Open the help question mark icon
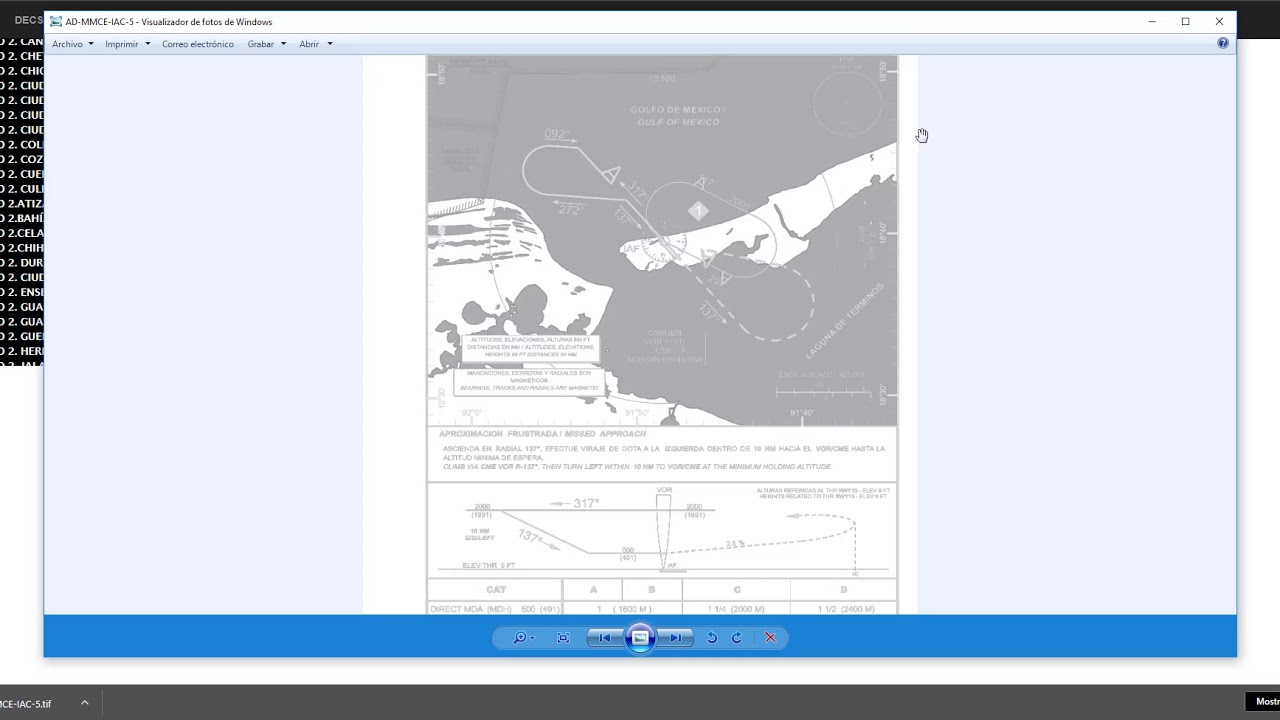Screen dimensions: 1280x720 point(1223,43)
